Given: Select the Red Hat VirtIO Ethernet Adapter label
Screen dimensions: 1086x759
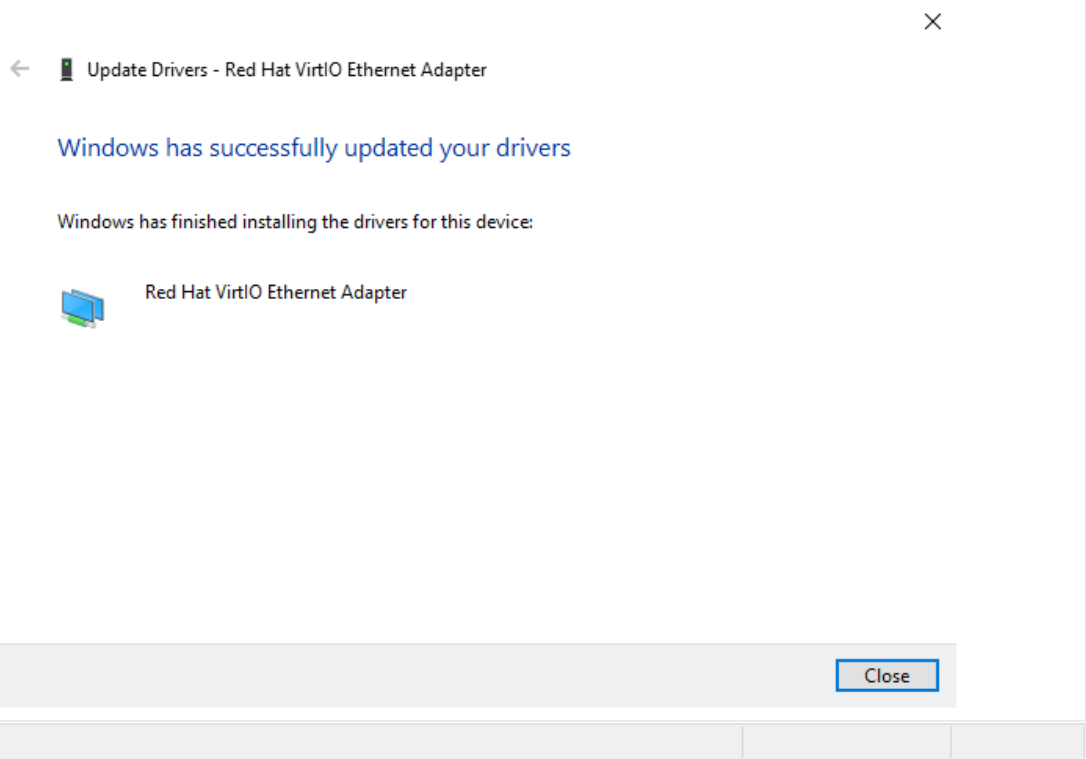Looking at the screenshot, I should tap(276, 293).
